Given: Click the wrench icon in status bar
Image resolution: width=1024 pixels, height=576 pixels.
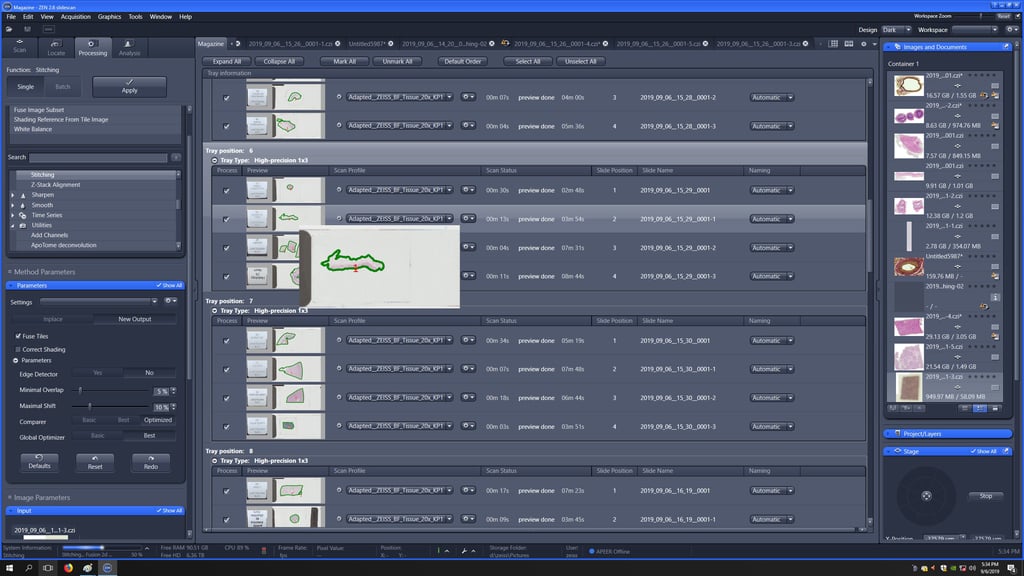Looking at the screenshot, I should tap(464, 551).
